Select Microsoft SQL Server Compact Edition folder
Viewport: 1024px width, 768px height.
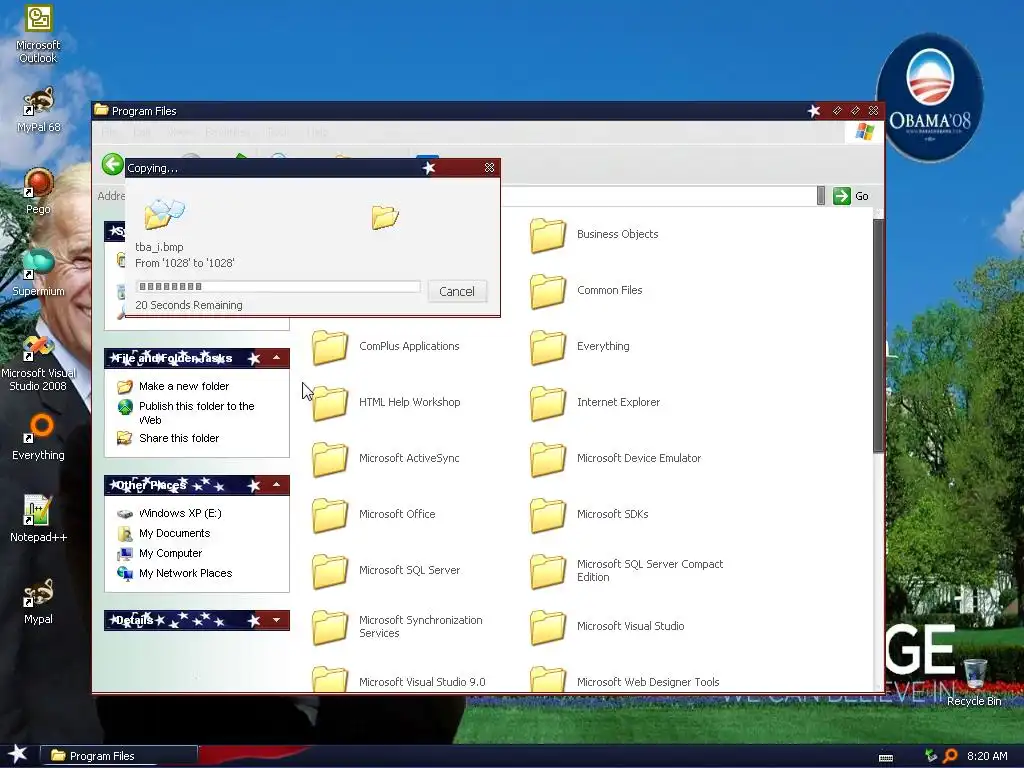pos(627,571)
